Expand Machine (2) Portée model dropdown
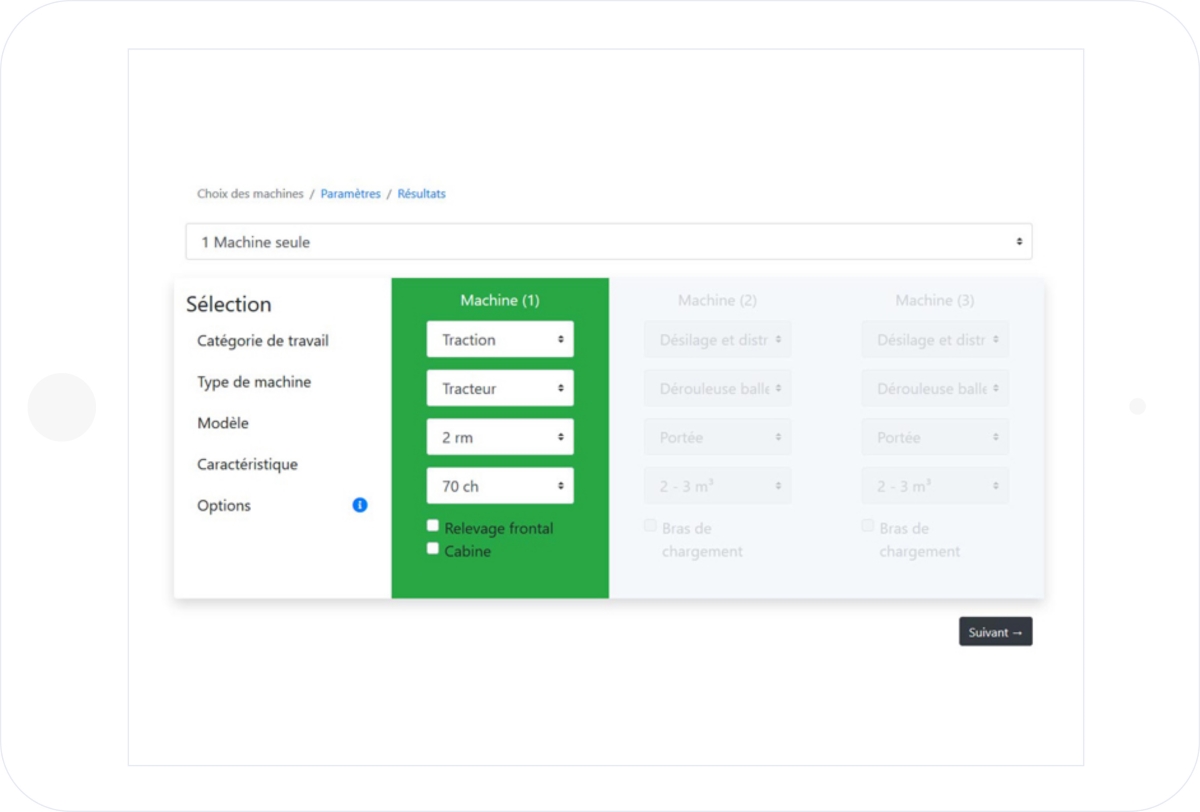Viewport: 1200px width, 812px height. point(717,437)
